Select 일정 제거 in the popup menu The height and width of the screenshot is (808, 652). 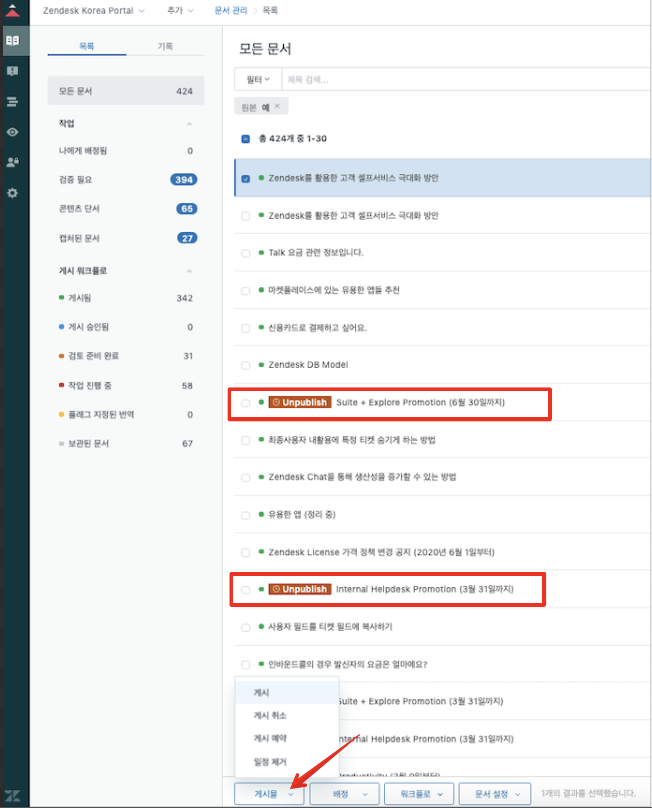(287, 762)
